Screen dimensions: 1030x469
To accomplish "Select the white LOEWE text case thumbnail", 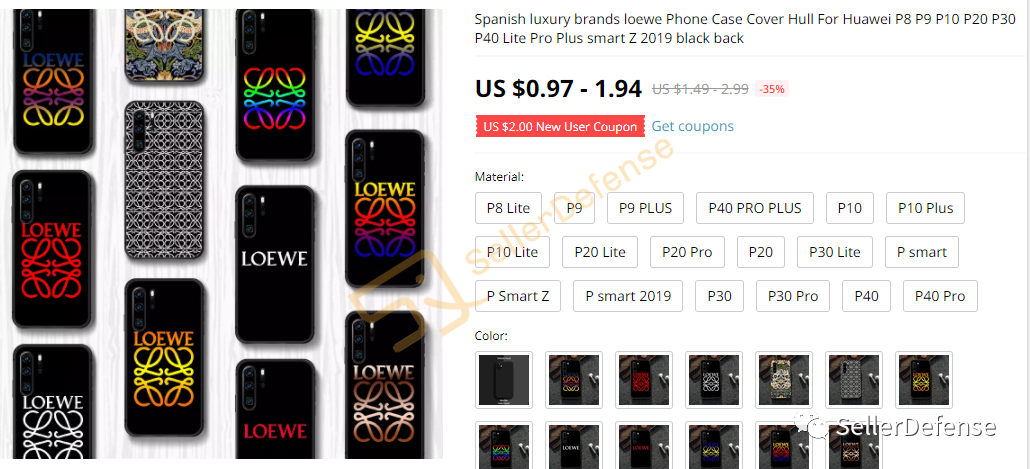I will tap(573, 445).
